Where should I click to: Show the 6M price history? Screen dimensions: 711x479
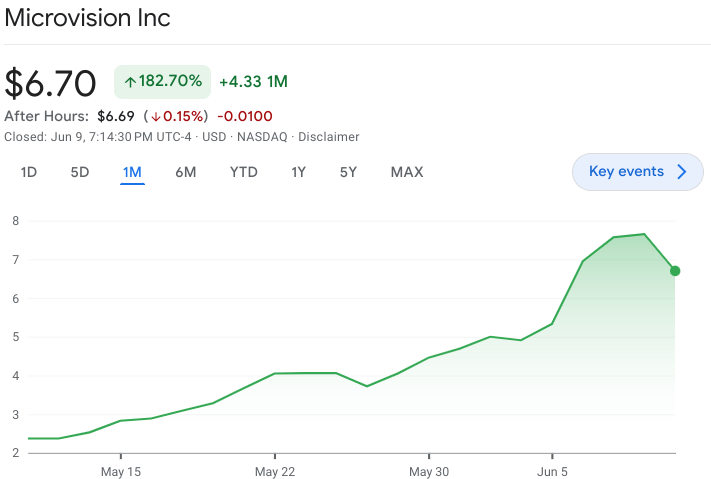[185, 172]
